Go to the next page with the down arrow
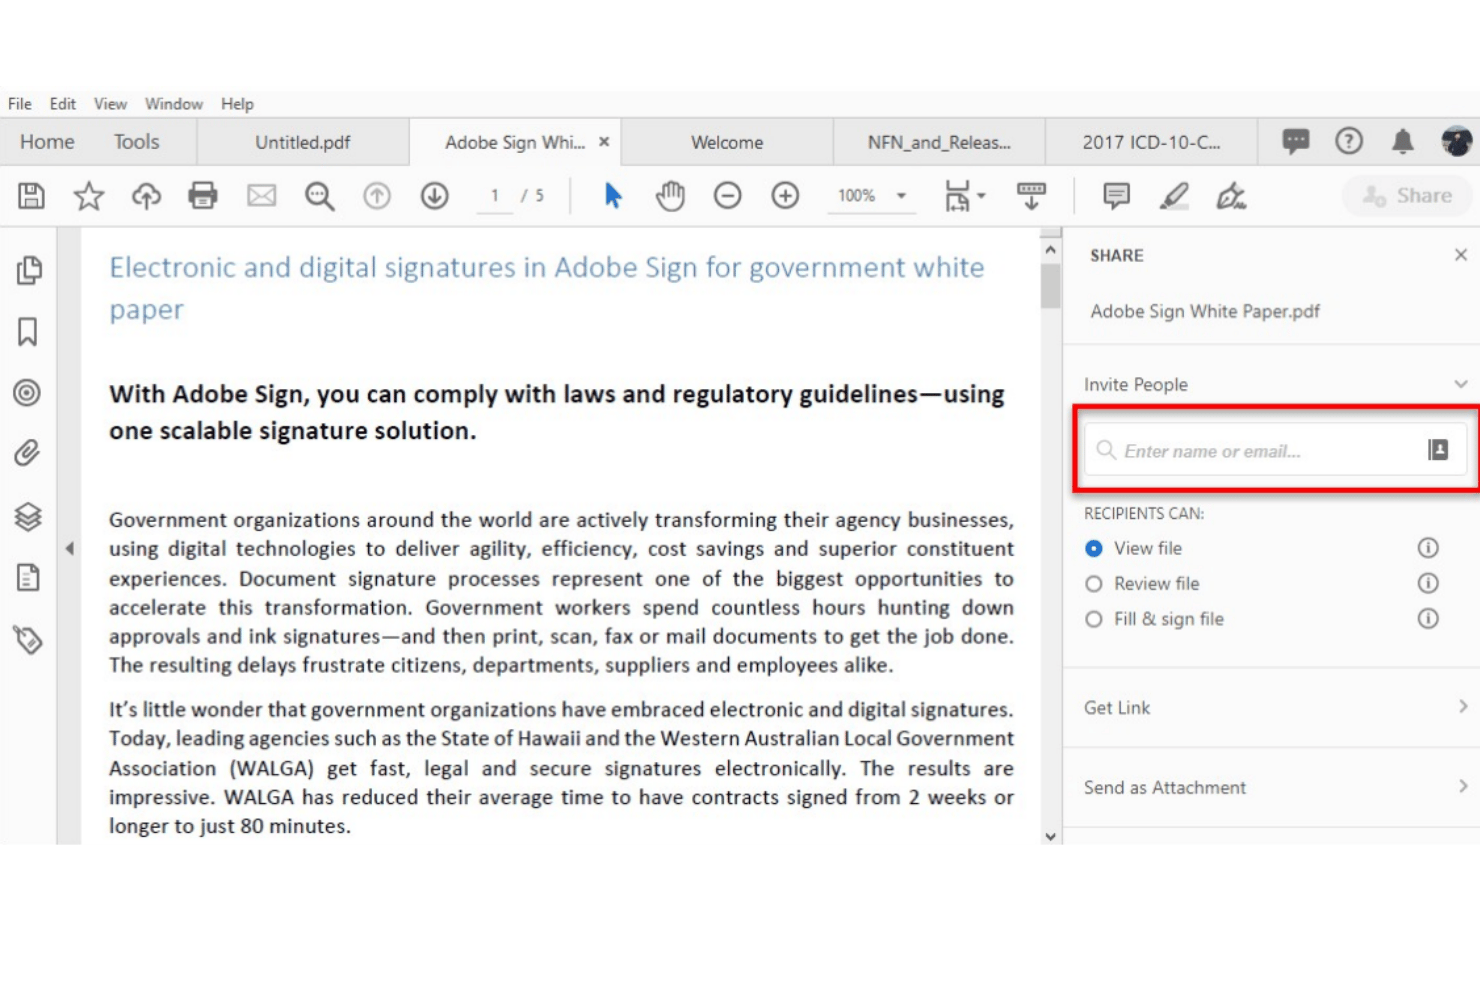 click(x=434, y=196)
